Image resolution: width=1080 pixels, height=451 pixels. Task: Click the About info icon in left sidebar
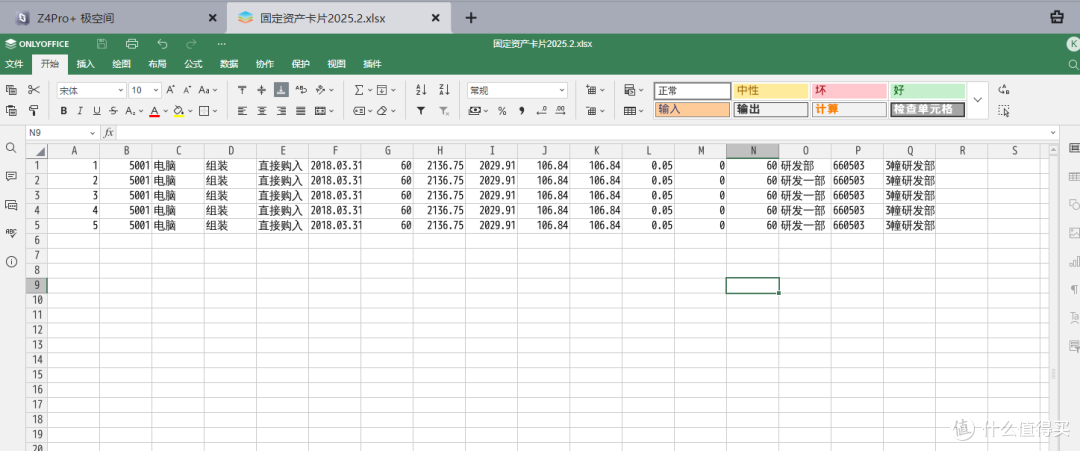point(11,262)
